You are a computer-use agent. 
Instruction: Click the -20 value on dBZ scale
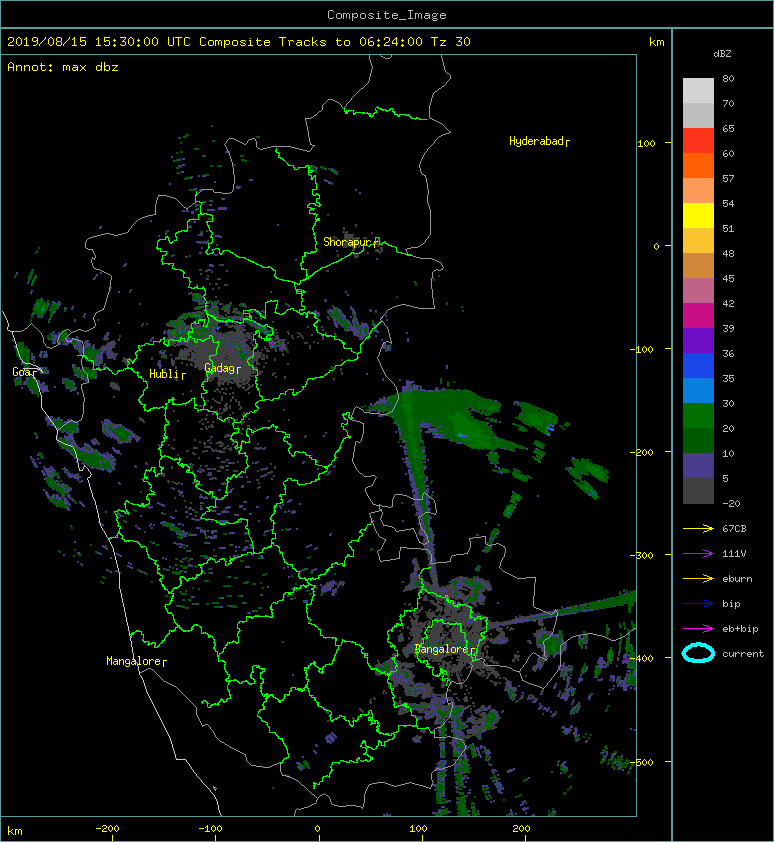tap(731, 503)
